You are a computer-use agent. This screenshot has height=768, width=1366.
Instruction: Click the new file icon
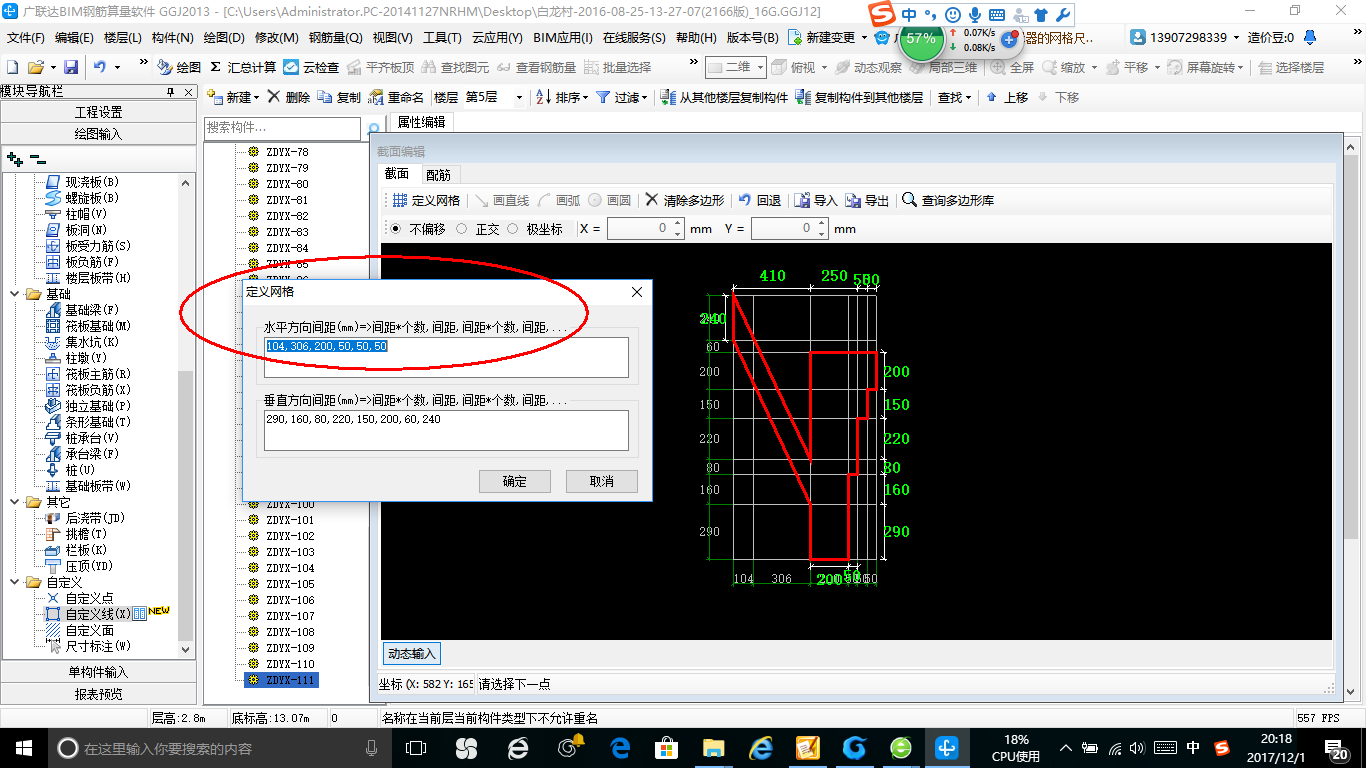click(13, 67)
